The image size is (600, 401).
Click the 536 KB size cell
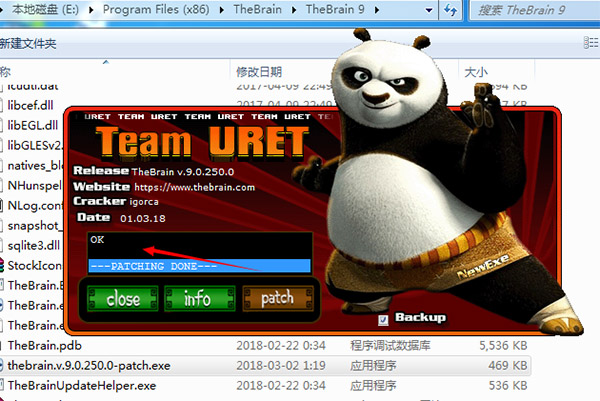point(508,385)
